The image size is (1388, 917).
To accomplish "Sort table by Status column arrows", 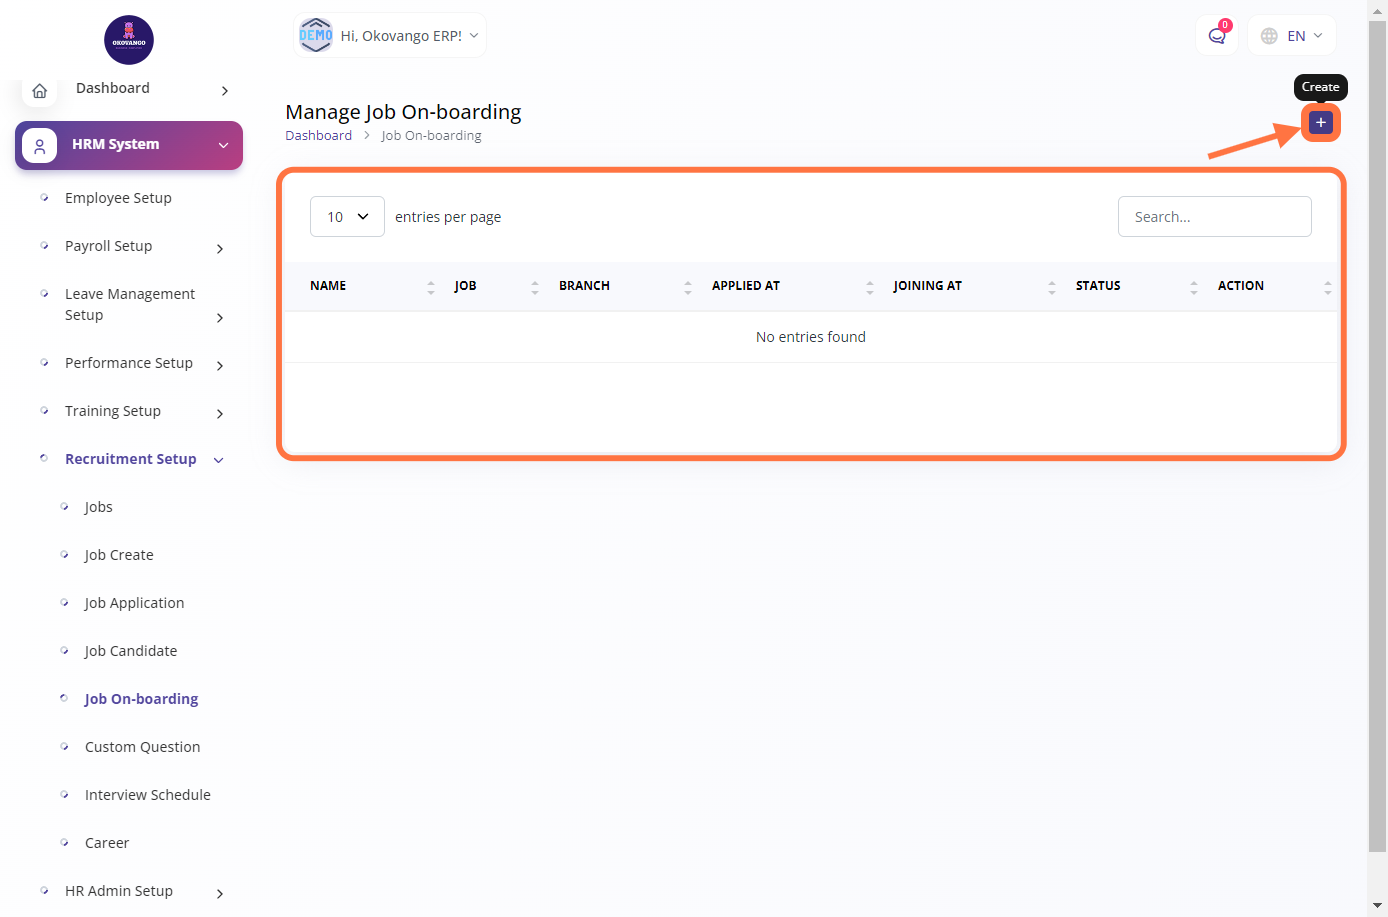I will pos(1193,287).
